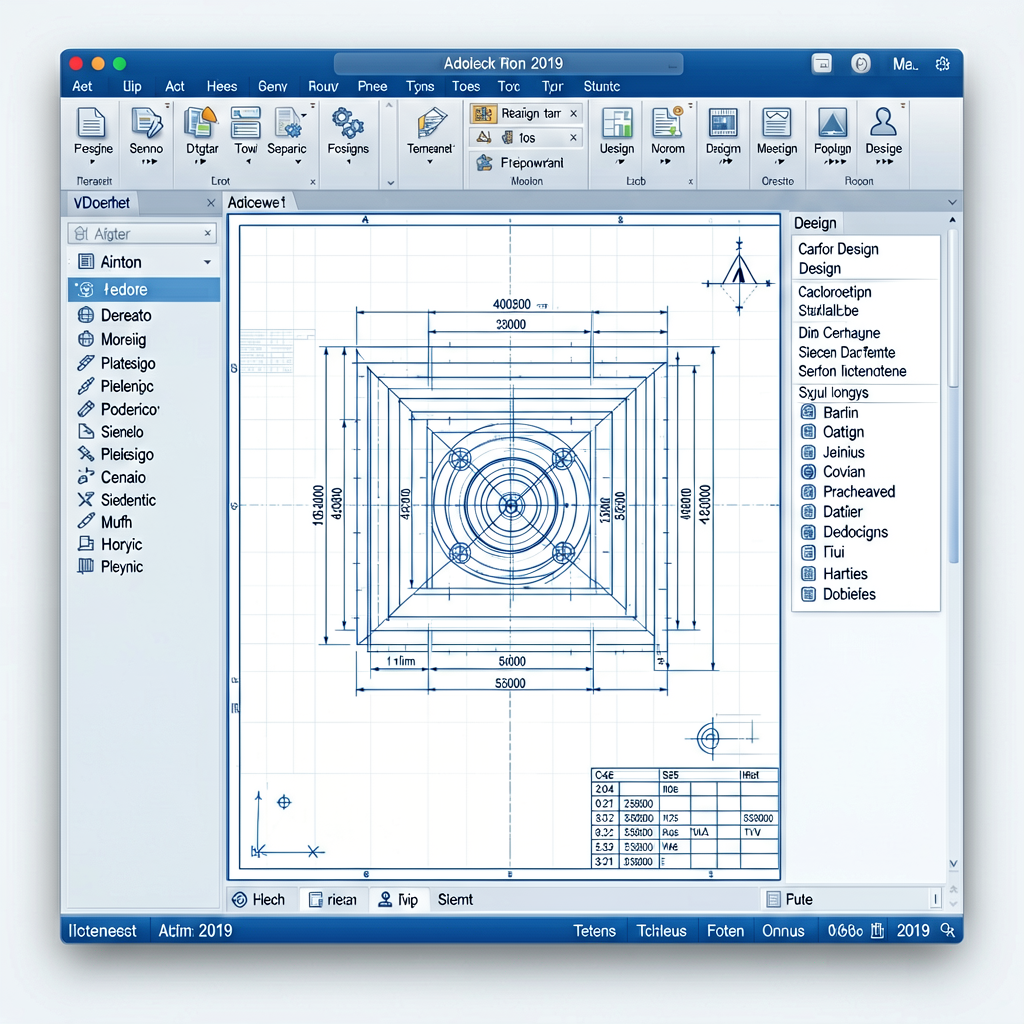Image resolution: width=1024 pixels, height=1024 pixels.
Task: Select Moreiig in left sidebar
Action: [x=142, y=339]
